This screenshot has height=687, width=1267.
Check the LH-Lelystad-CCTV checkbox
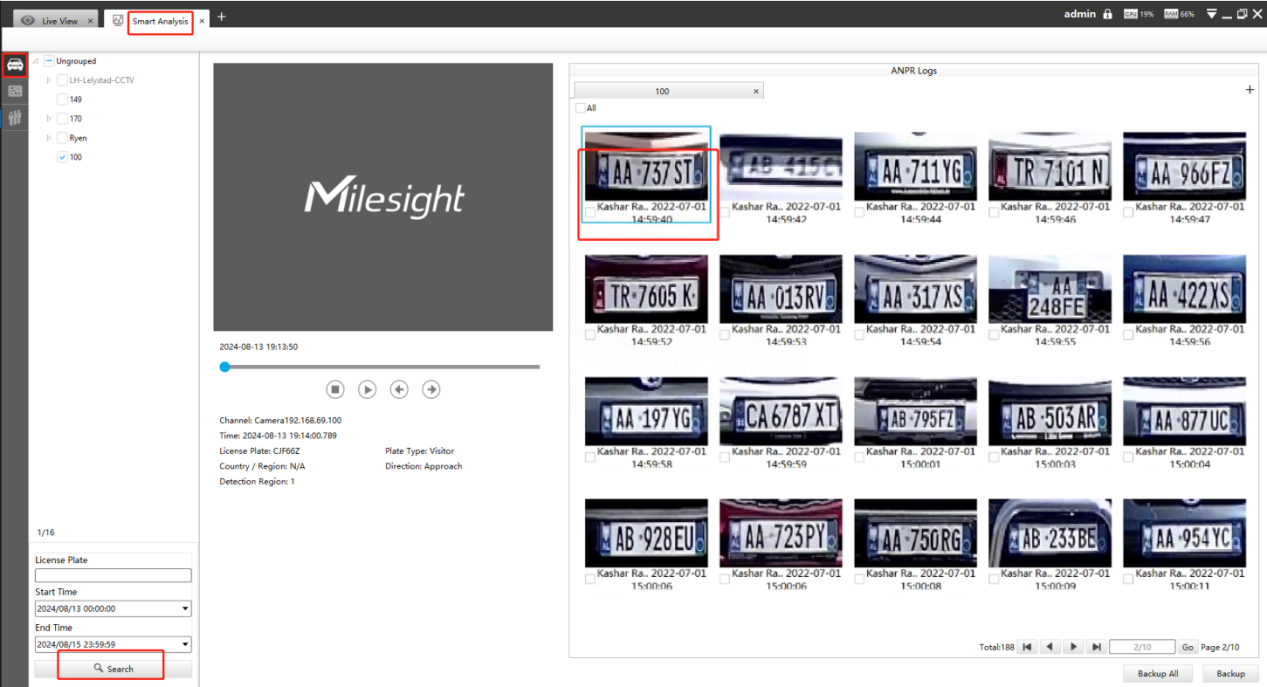pos(63,80)
